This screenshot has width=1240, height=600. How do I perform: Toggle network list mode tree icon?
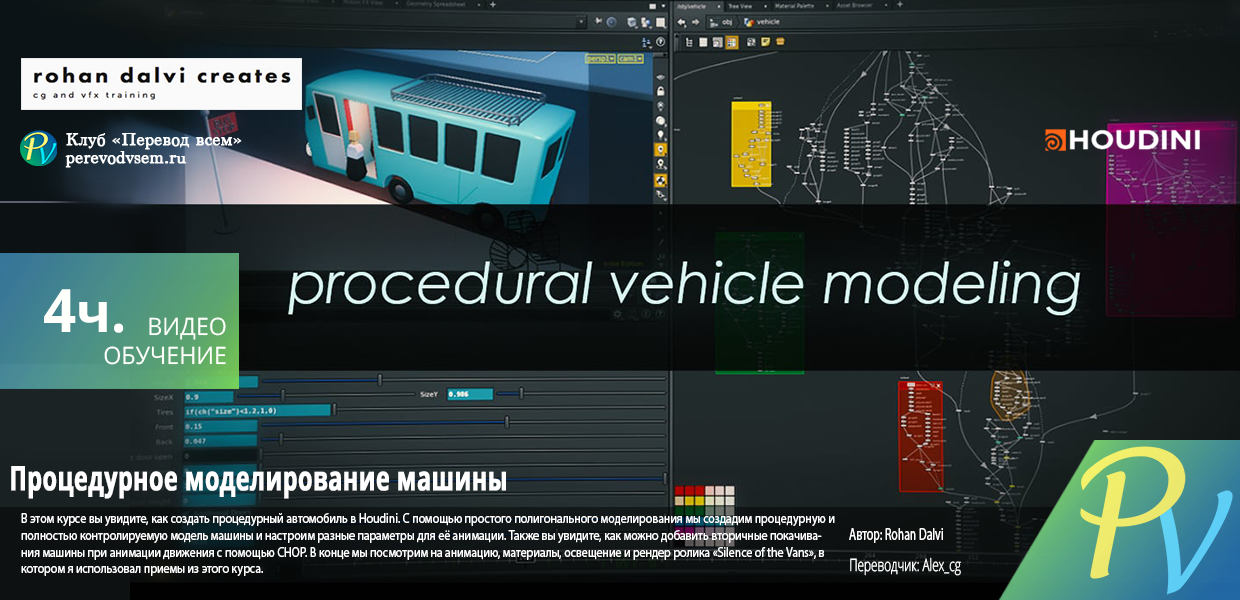tap(689, 42)
